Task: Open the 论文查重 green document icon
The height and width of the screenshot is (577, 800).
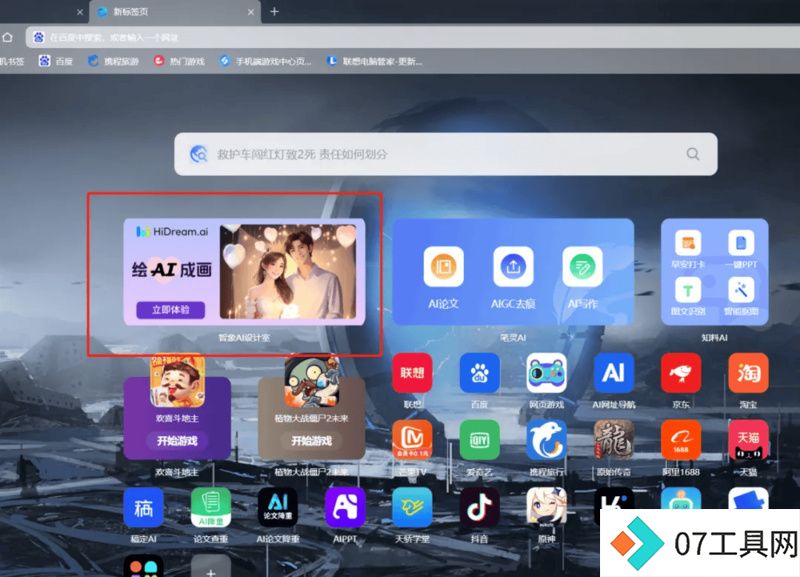Action: pyautogui.click(x=211, y=507)
